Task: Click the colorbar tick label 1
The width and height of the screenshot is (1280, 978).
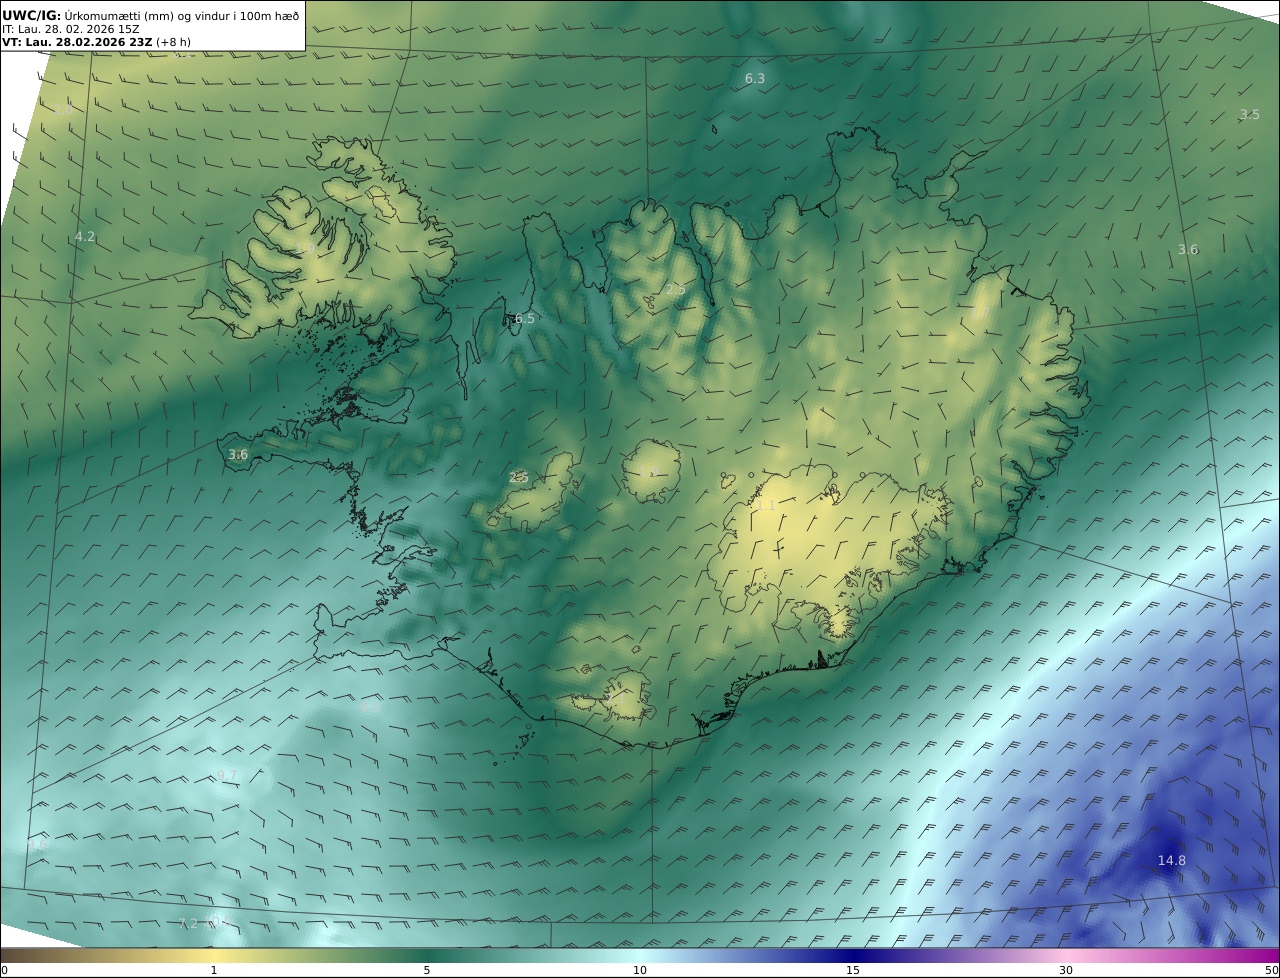Action: pos(214,970)
